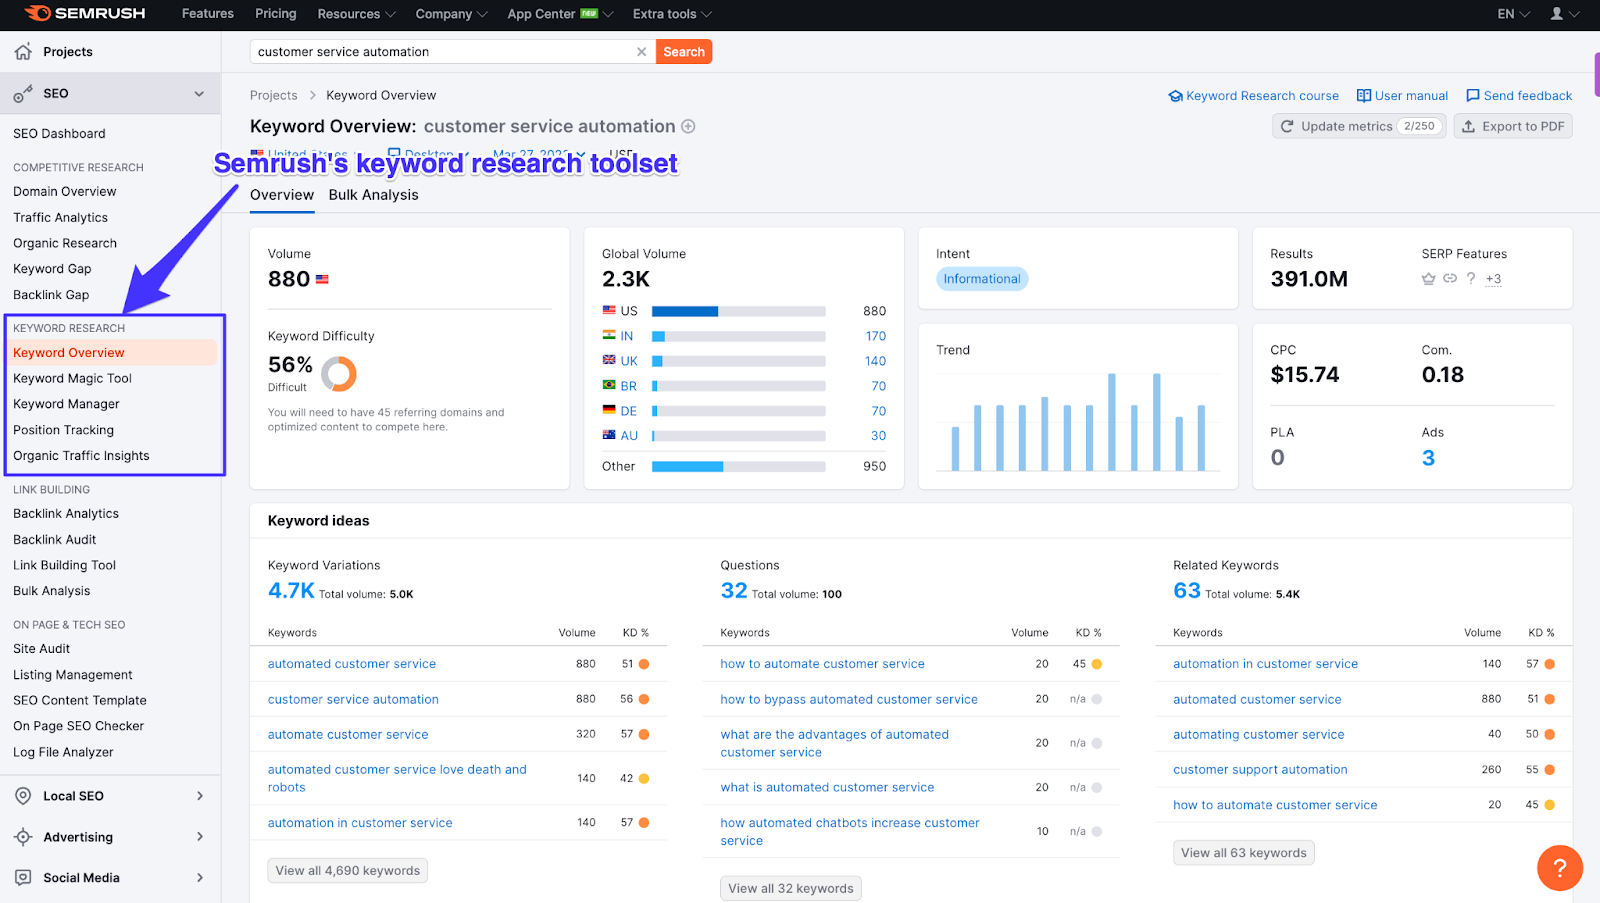Screen dimensions: 1600x903
Task: Open Organic Traffic Insights in sidebar
Action: tap(81, 456)
